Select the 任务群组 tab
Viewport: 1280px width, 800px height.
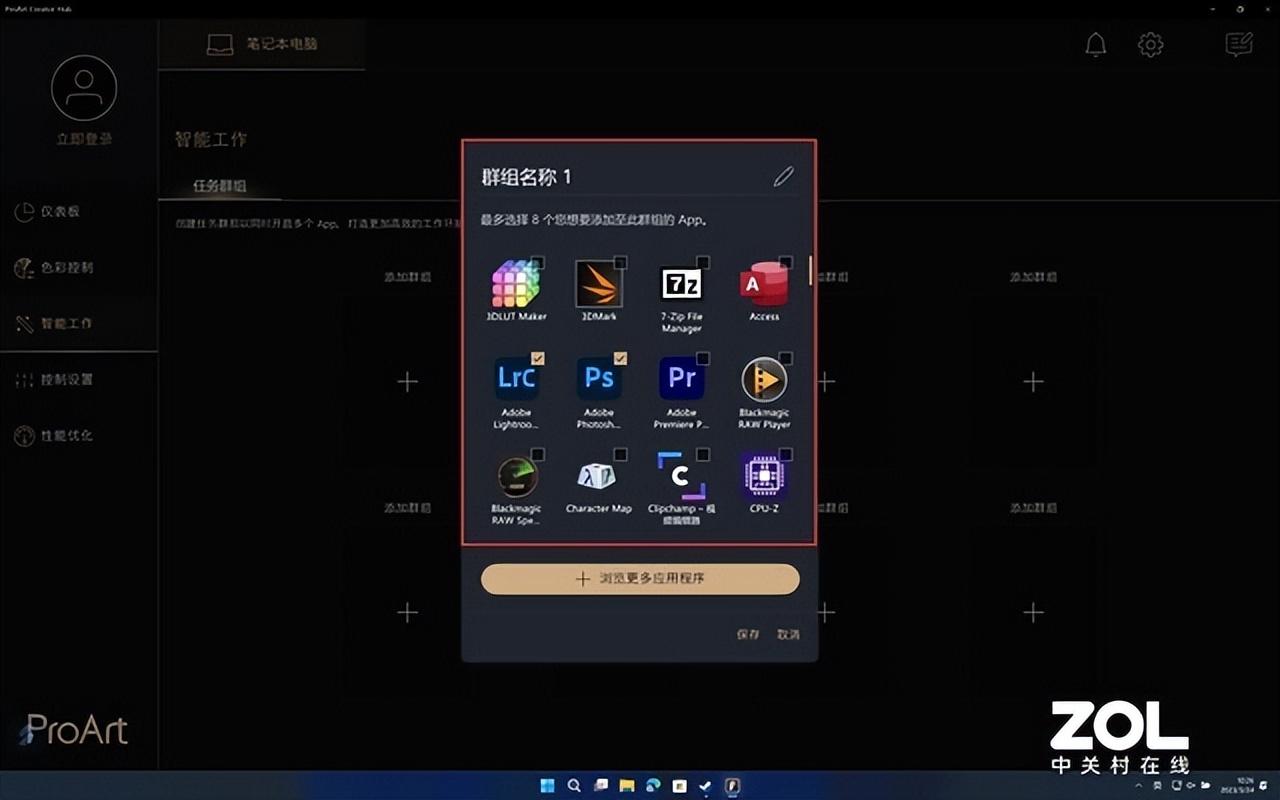[x=219, y=186]
